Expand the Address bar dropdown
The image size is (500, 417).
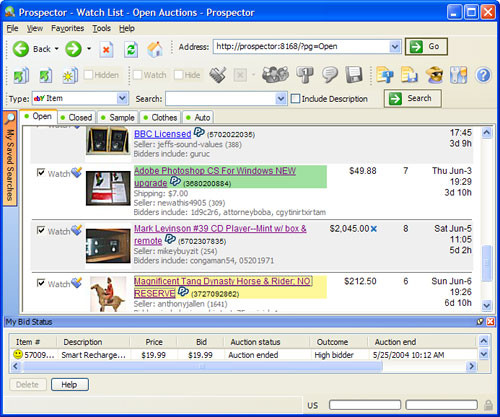pyautogui.click(x=395, y=46)
